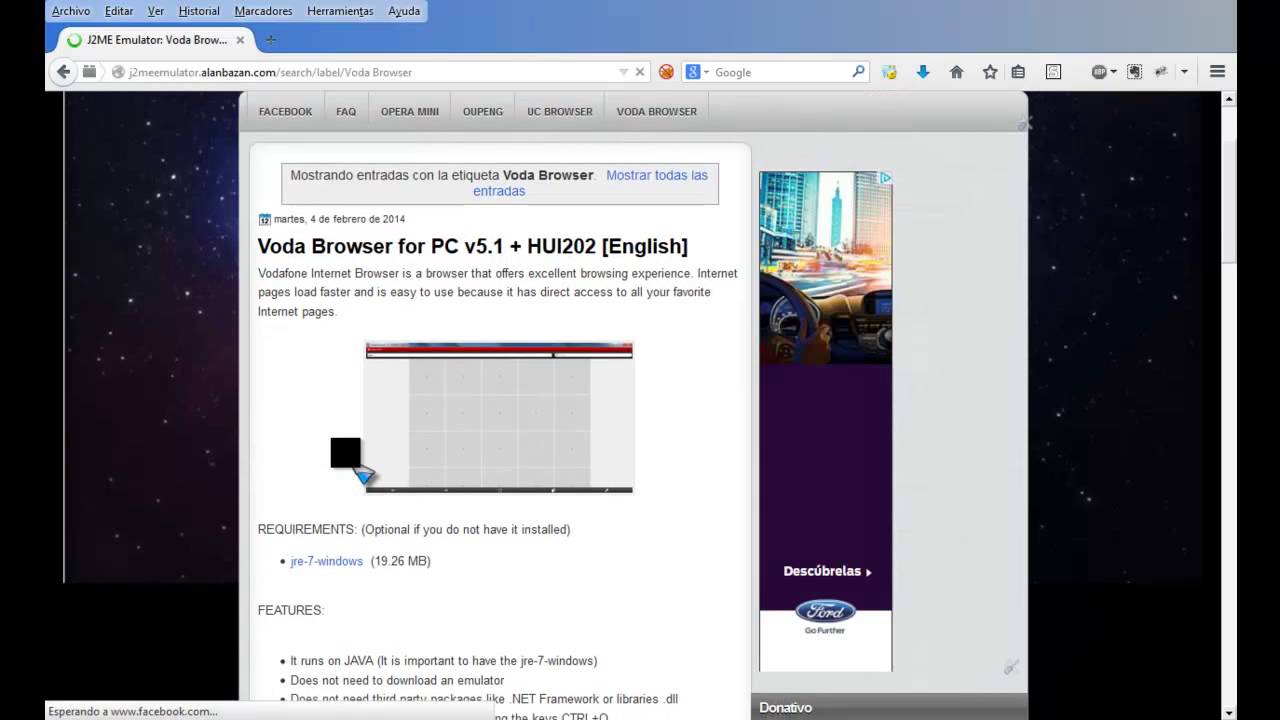Click the Voda Browser screenshot image
Viewport: 1280px width, 720px height.
pyautogui.click(x=499, y=418)
